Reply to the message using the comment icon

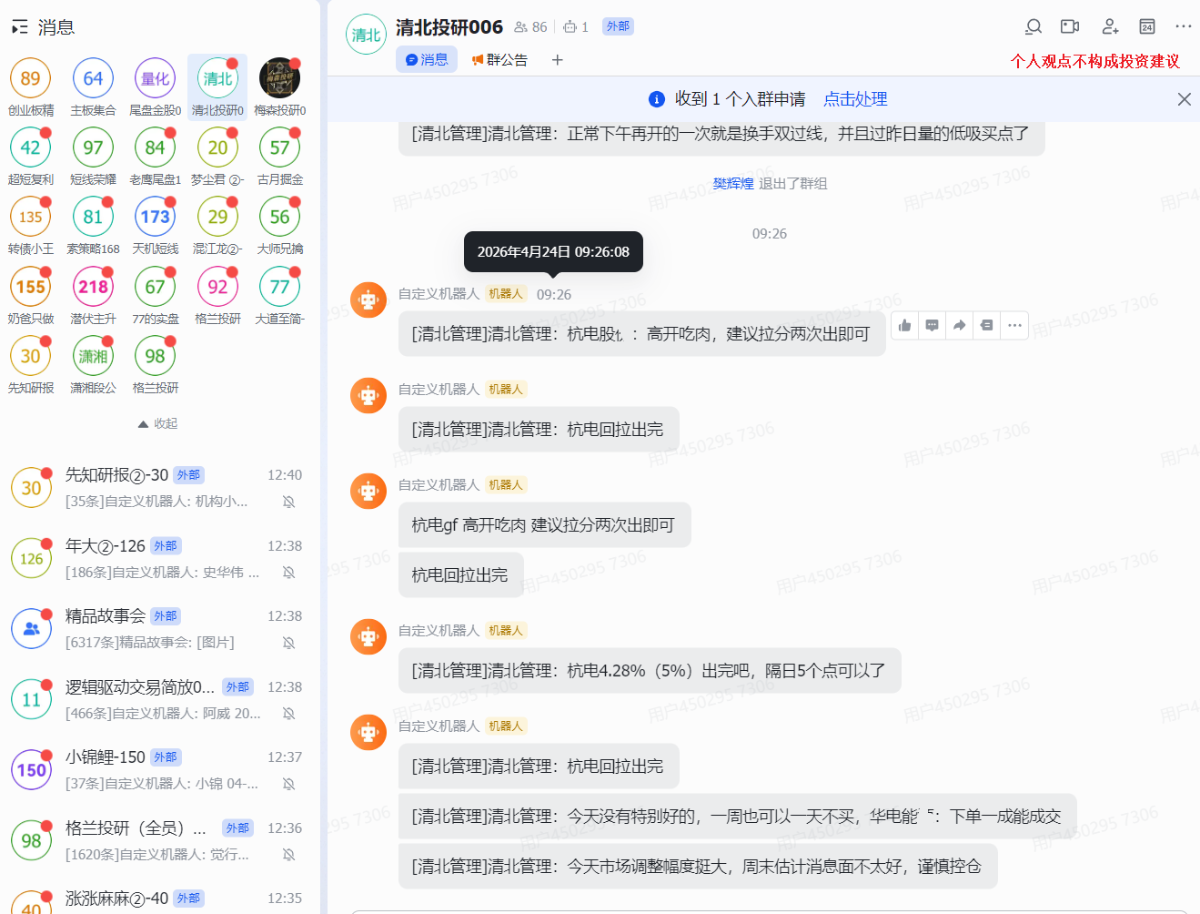932,325
